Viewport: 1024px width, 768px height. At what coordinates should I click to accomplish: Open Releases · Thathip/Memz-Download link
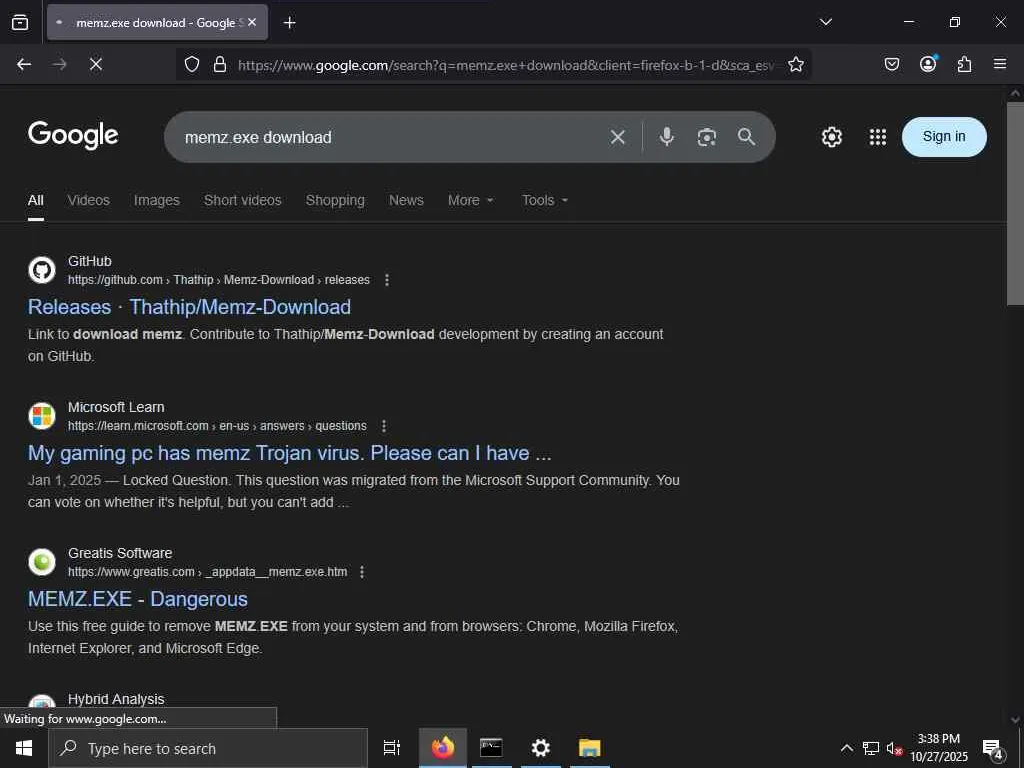point(189,307)
